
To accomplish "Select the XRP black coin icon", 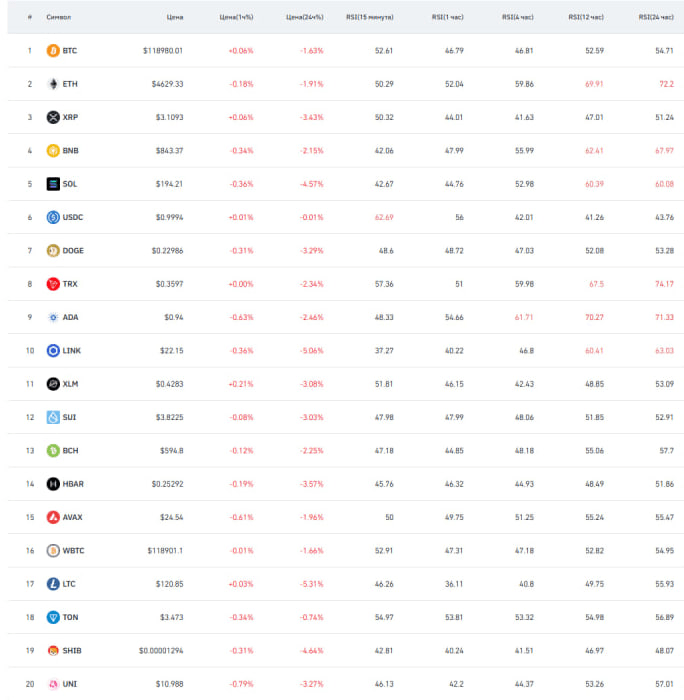I will pyautogui.click(x=53, y=117).
